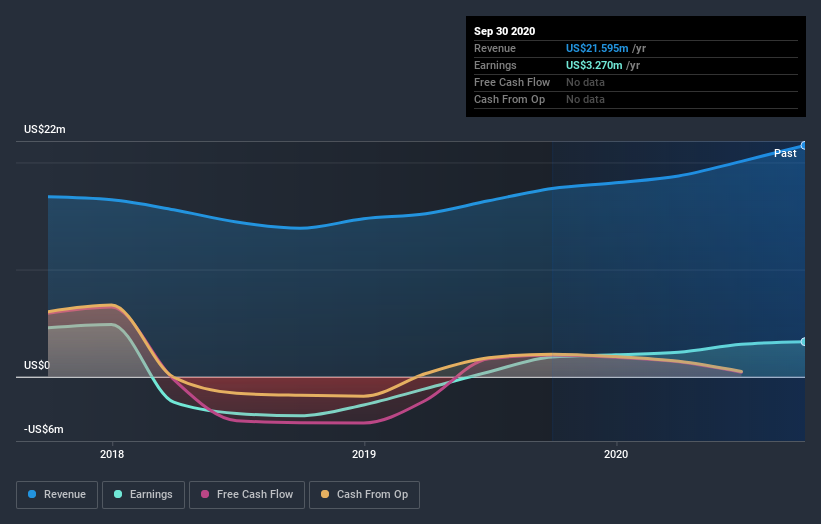This screenshot has width=821, height=524.
Task: Toggle the Cash From Op series
Action: pyautogui.click(x=364, y=495)
